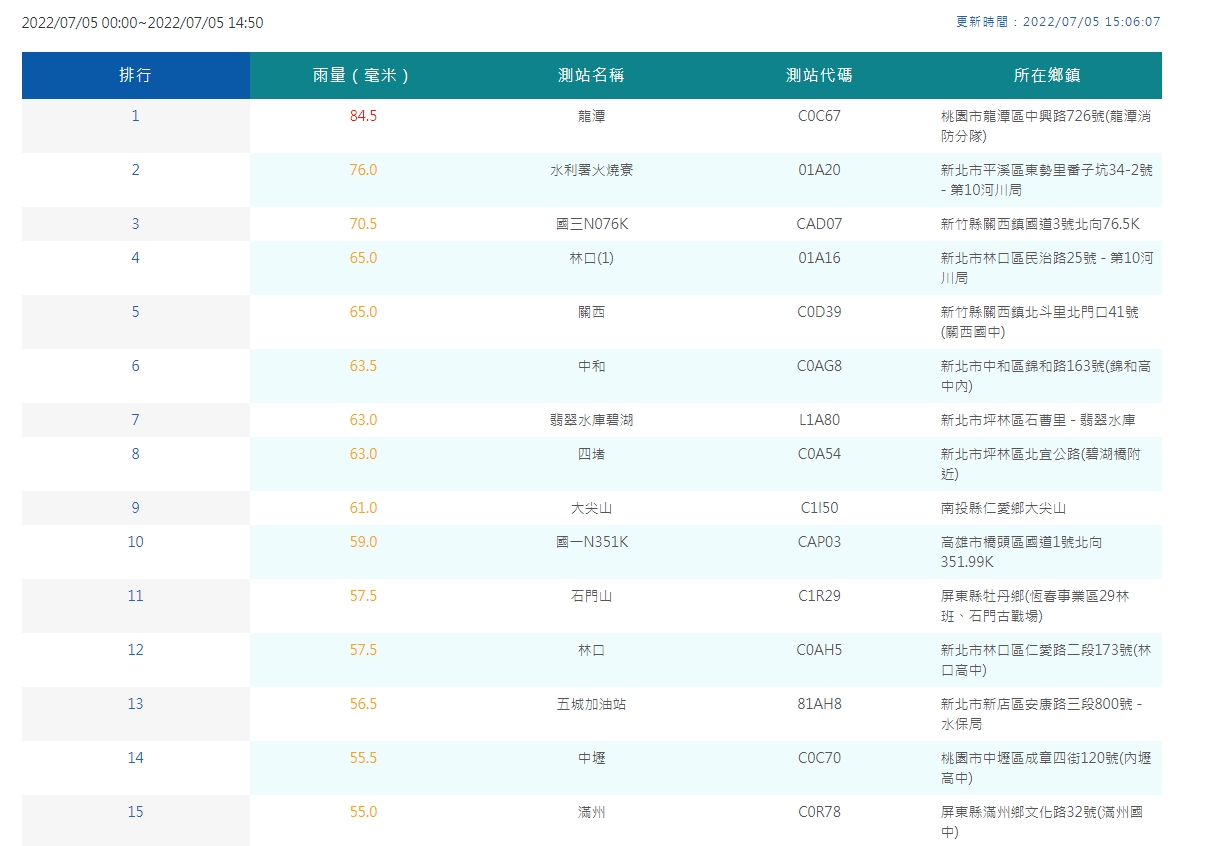Click station code L1A80
The width and height of the screenshot is (1211, 846).
(x=819, y=420)
